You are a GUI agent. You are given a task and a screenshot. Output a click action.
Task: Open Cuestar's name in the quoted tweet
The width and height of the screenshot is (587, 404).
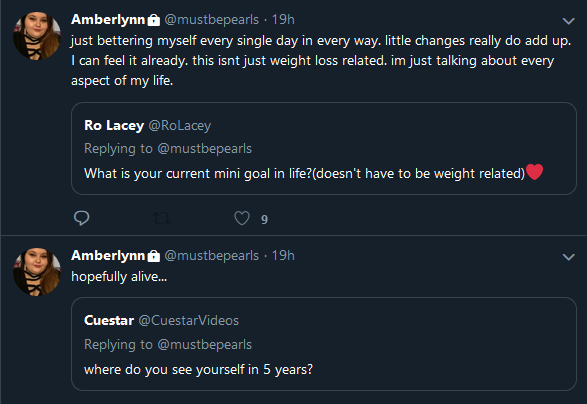click(x=109, y=321)
